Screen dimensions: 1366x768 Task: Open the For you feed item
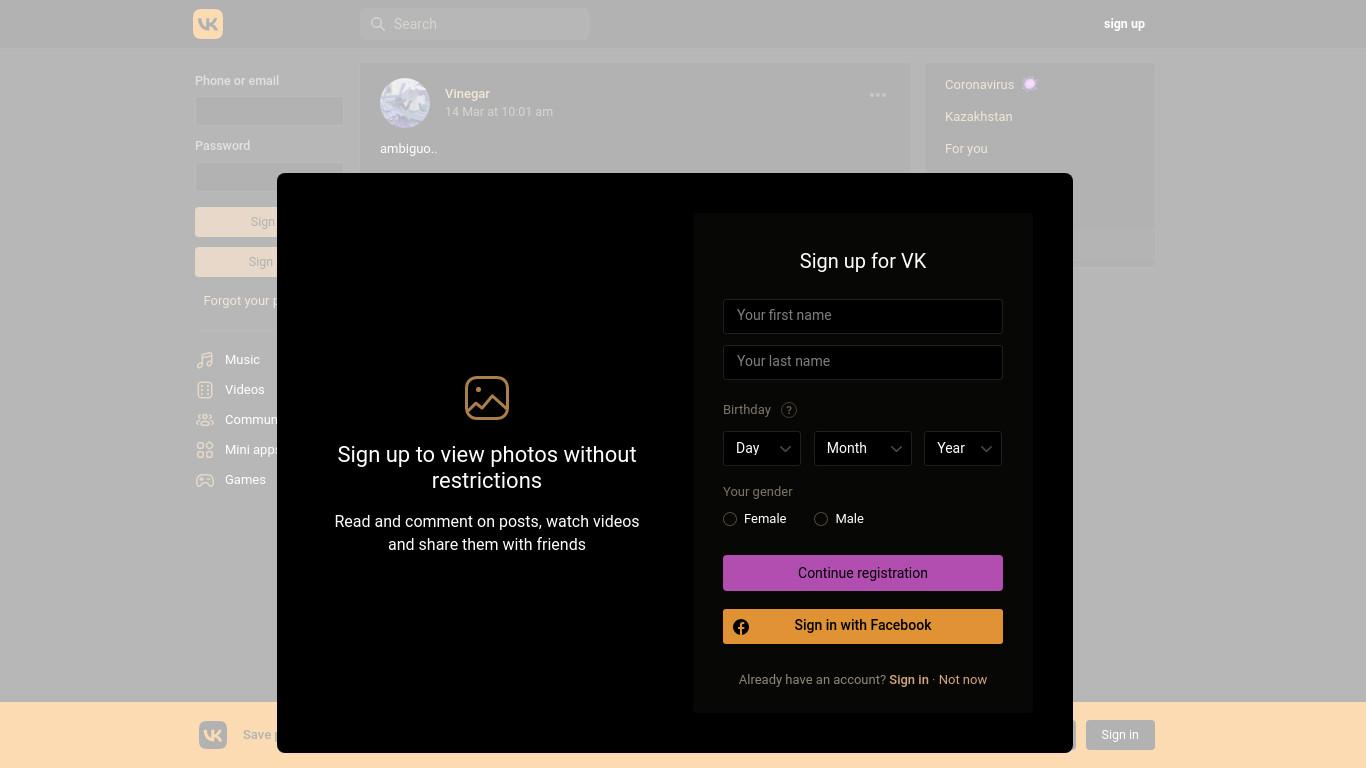(1039, 149)
